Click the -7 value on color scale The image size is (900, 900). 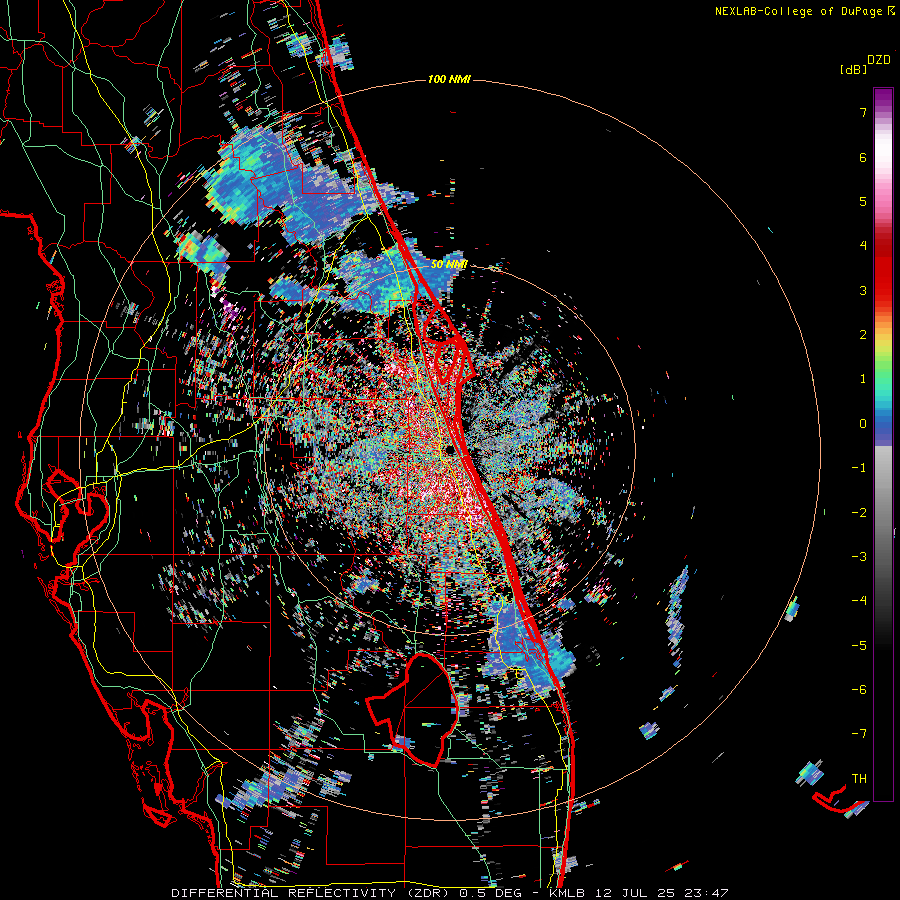click(859, 734)
